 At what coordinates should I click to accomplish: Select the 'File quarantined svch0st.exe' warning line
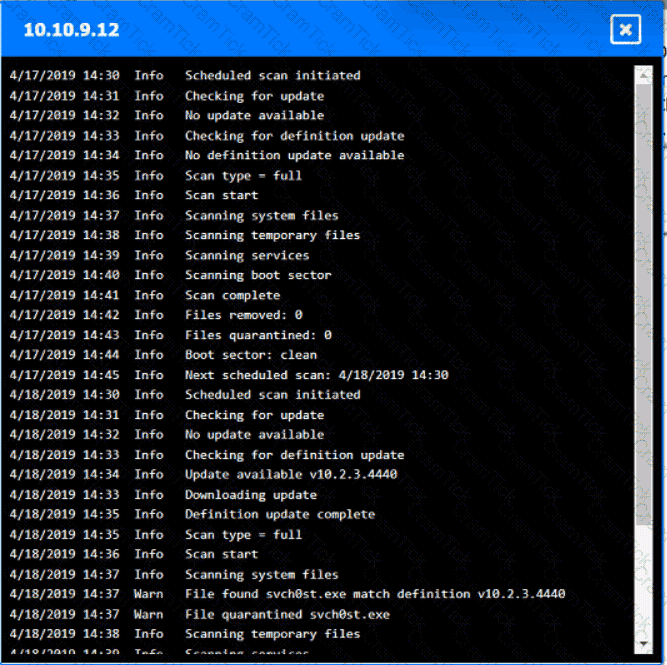[x=287, y=614]
